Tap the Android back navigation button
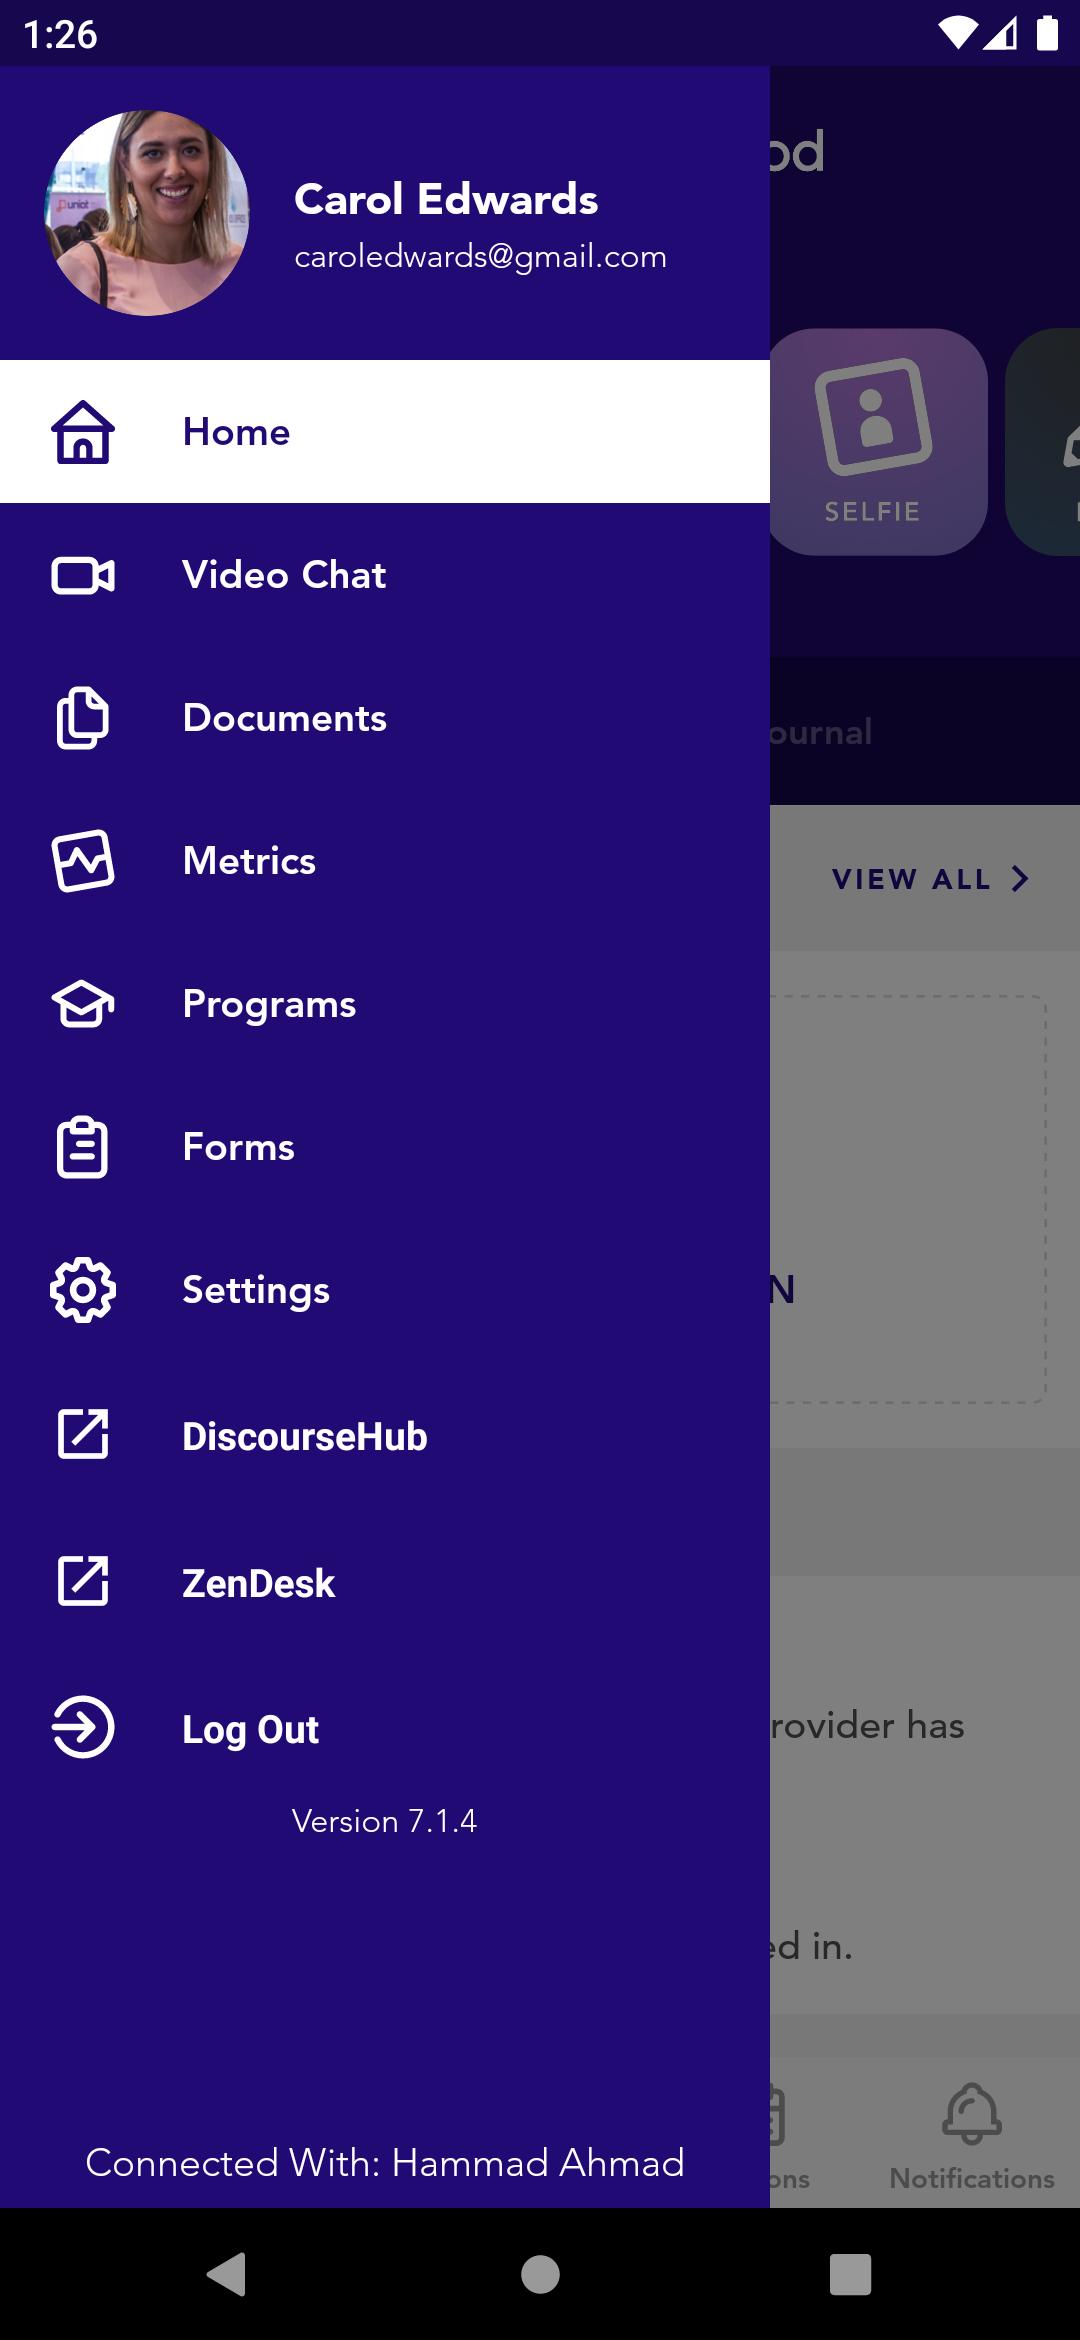The height and width of the screenshot is (2340, 1080). pos(227,2274)
